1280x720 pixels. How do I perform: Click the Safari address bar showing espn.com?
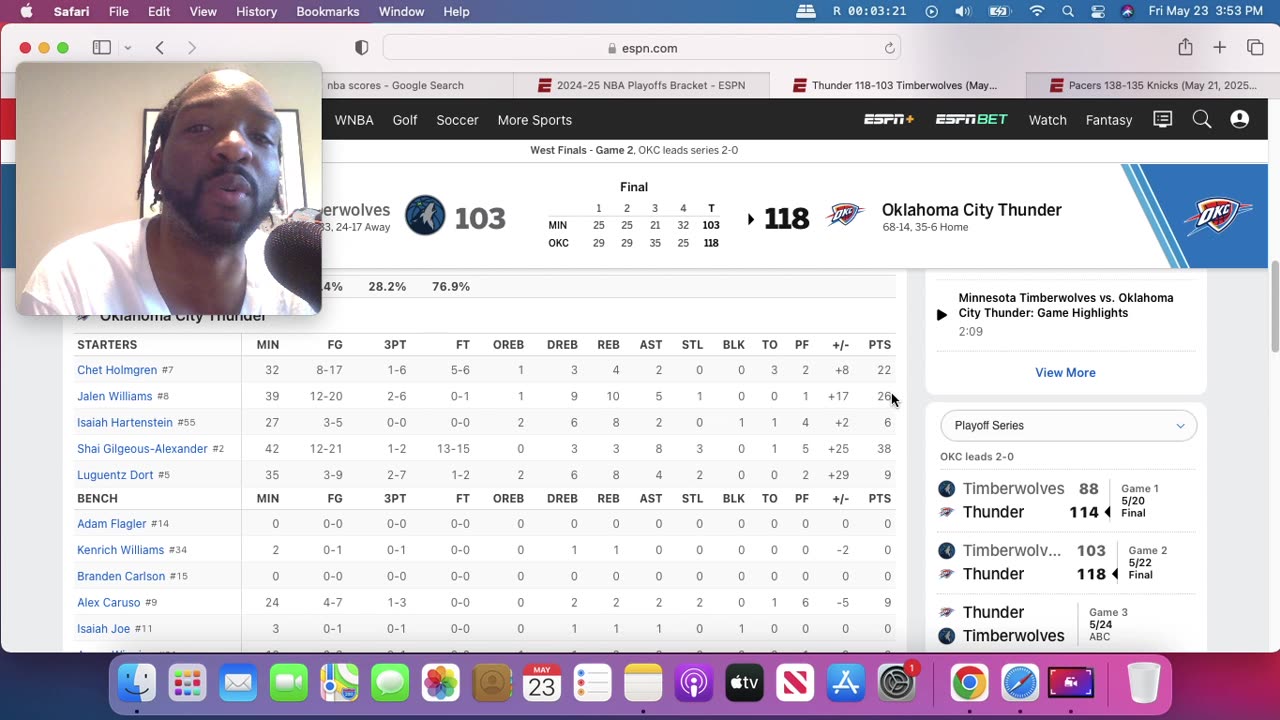(642, 48)
